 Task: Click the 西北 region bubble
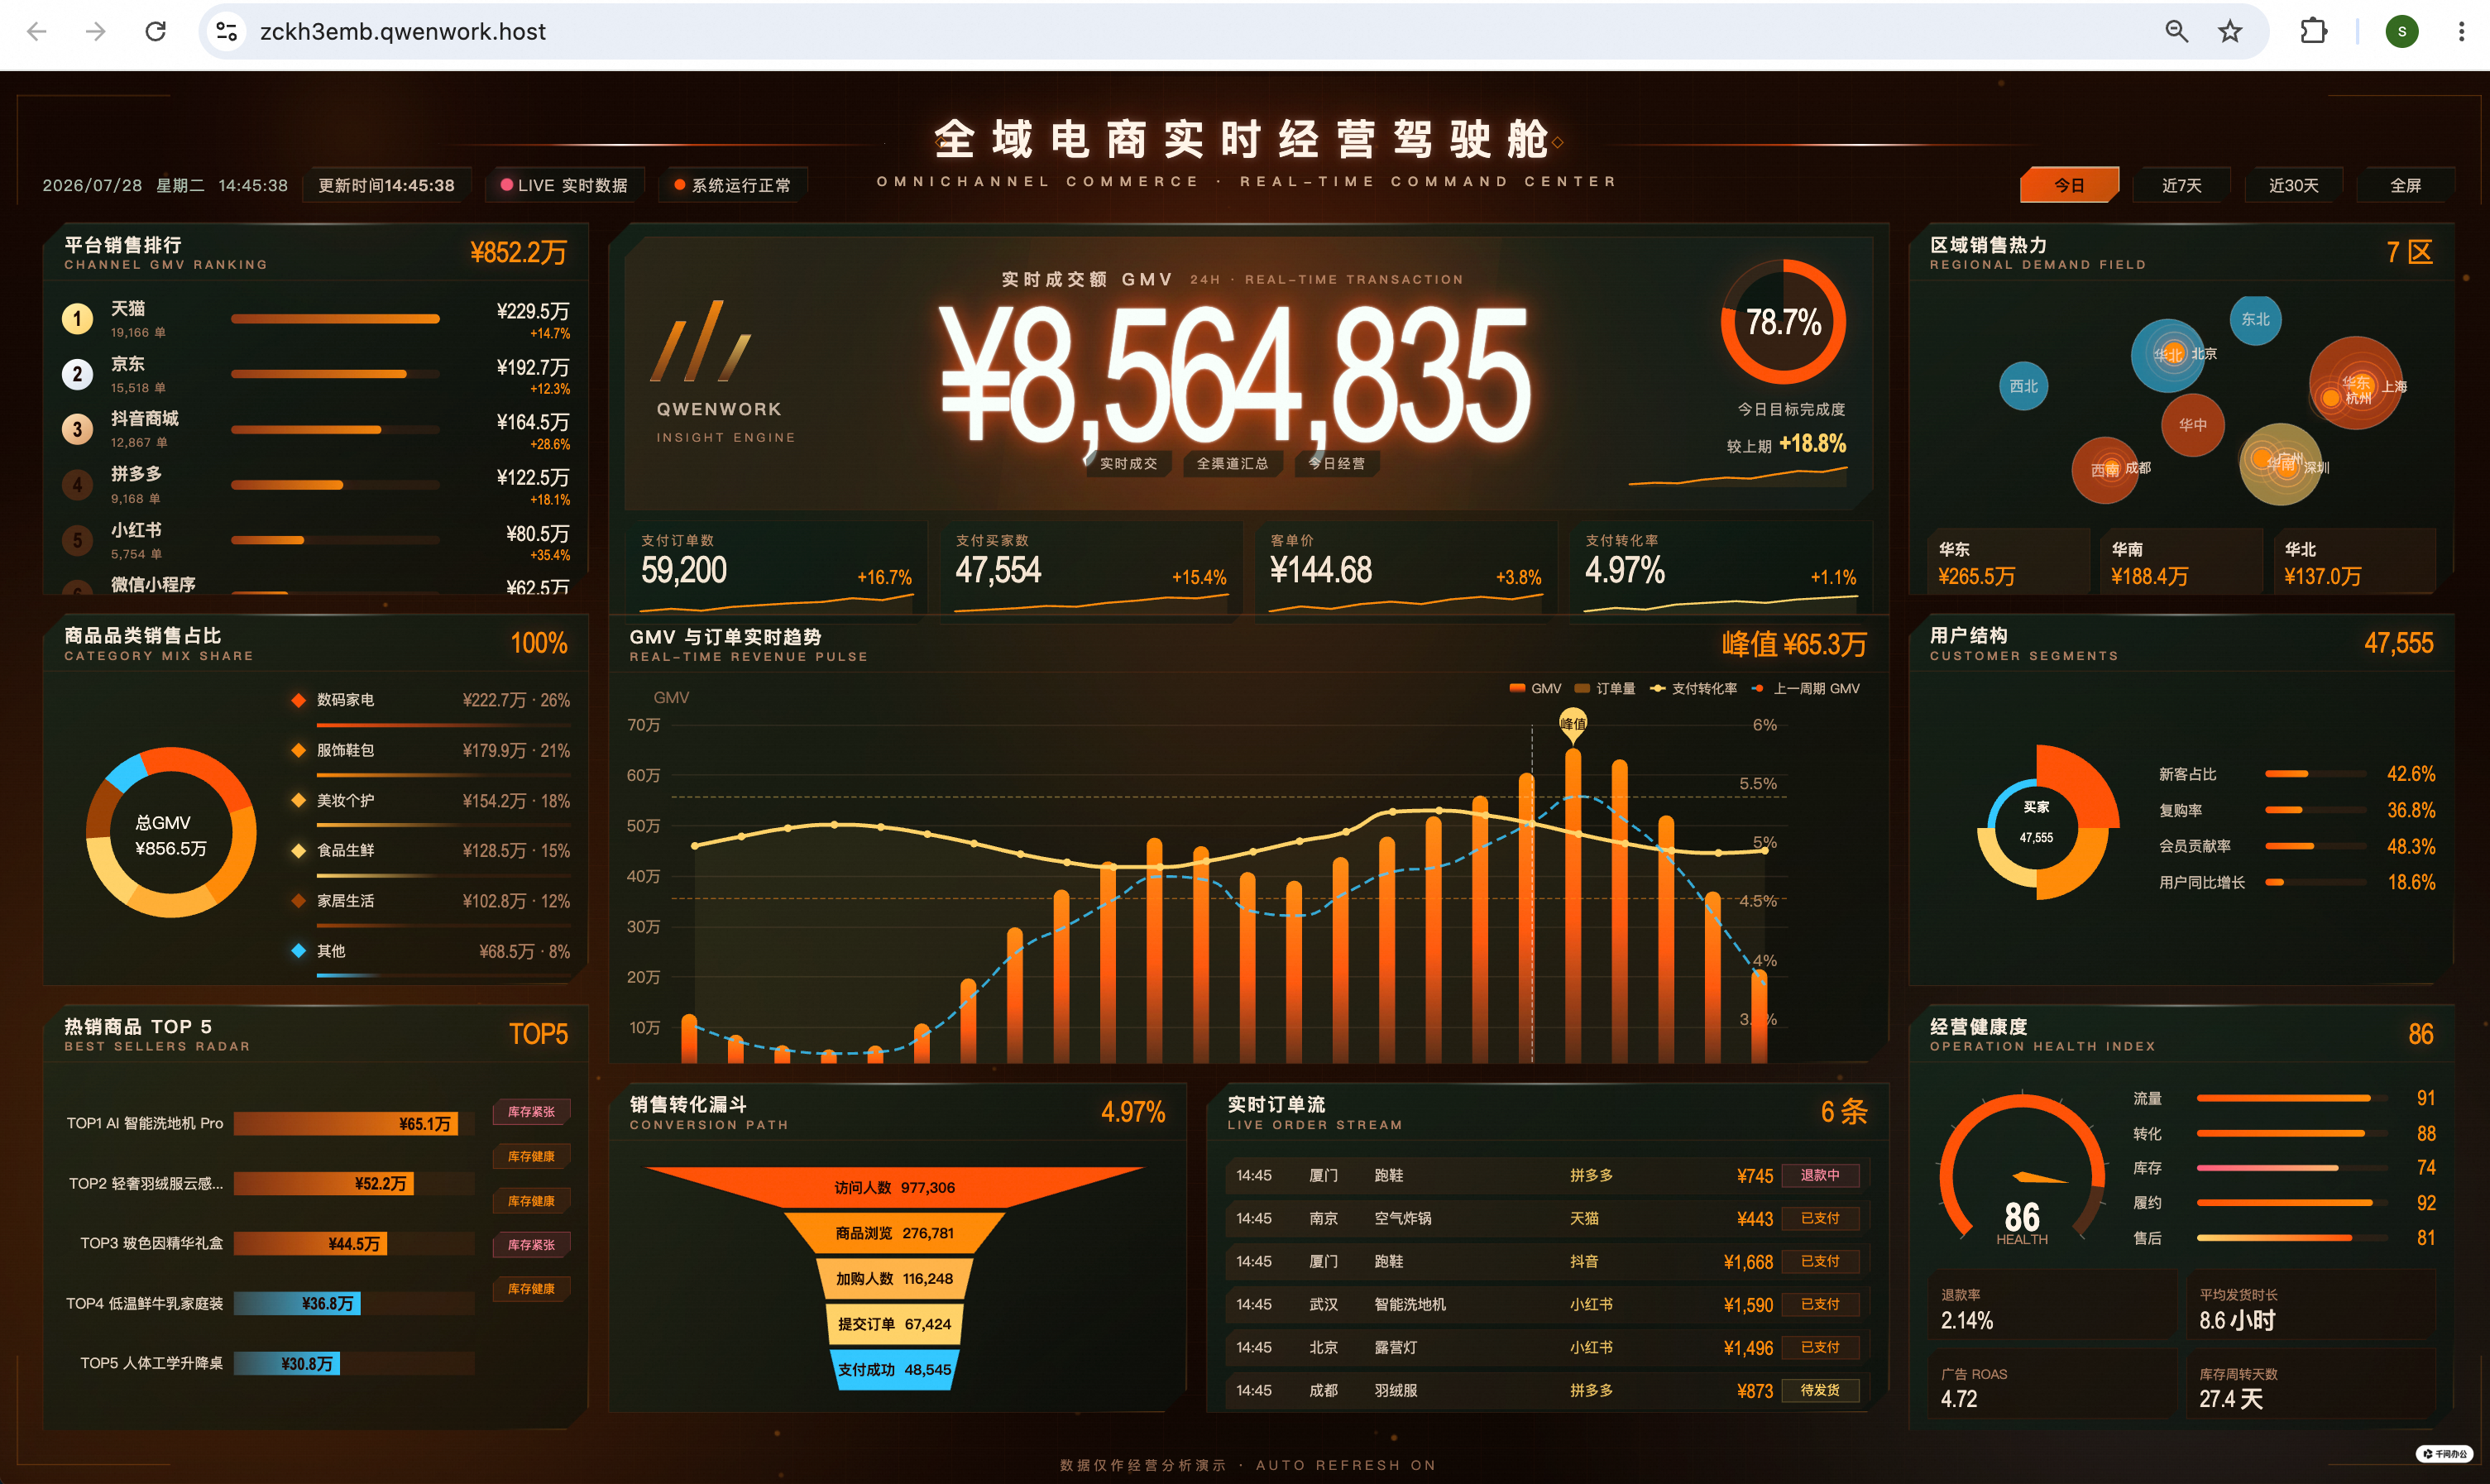pyautogui.click(x=2023, y=386)
